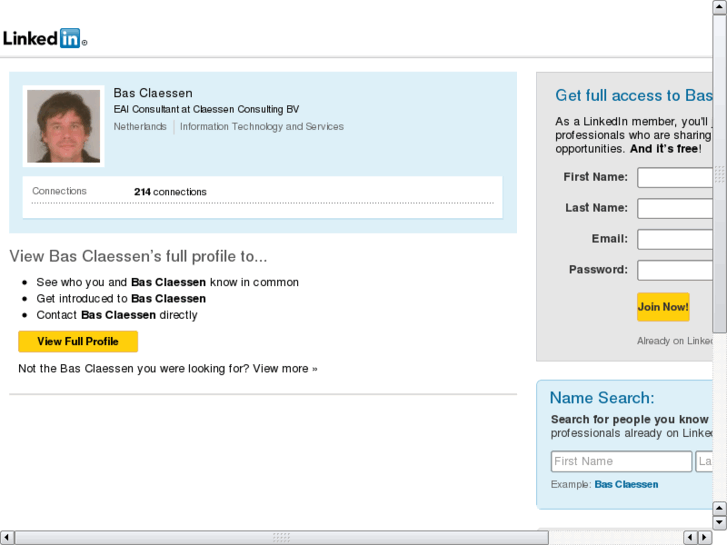Click the 'Already on LinkedIn' link
Screen dimensions: 727x545
pyautogui.click(x=676, y=341)
